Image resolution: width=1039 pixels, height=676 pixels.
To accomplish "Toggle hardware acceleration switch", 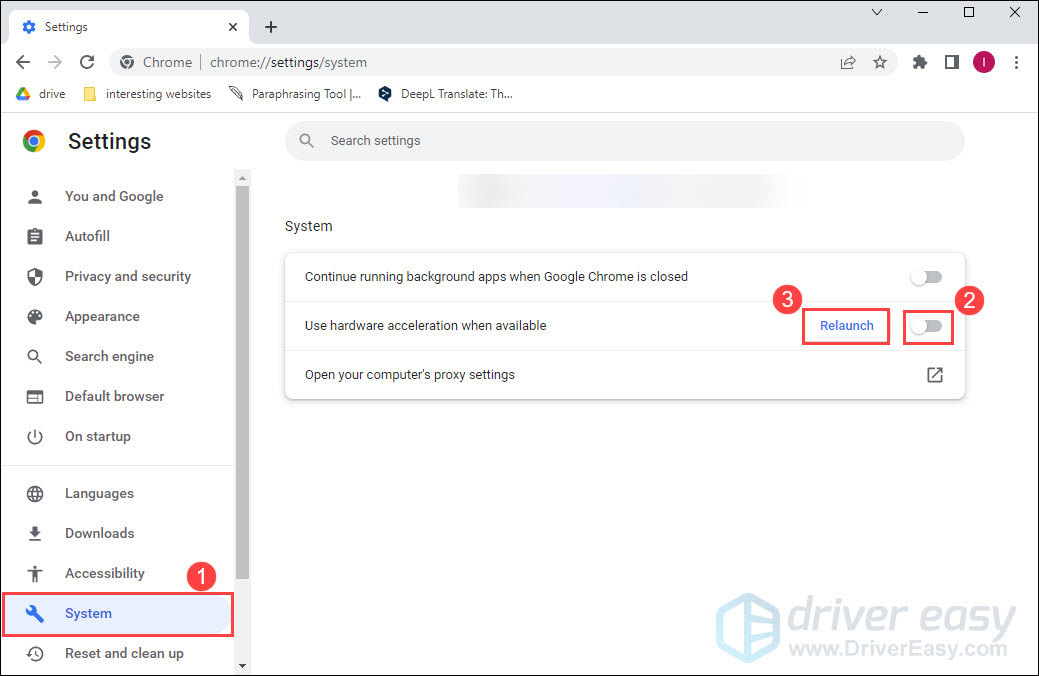I will point(926,326).
